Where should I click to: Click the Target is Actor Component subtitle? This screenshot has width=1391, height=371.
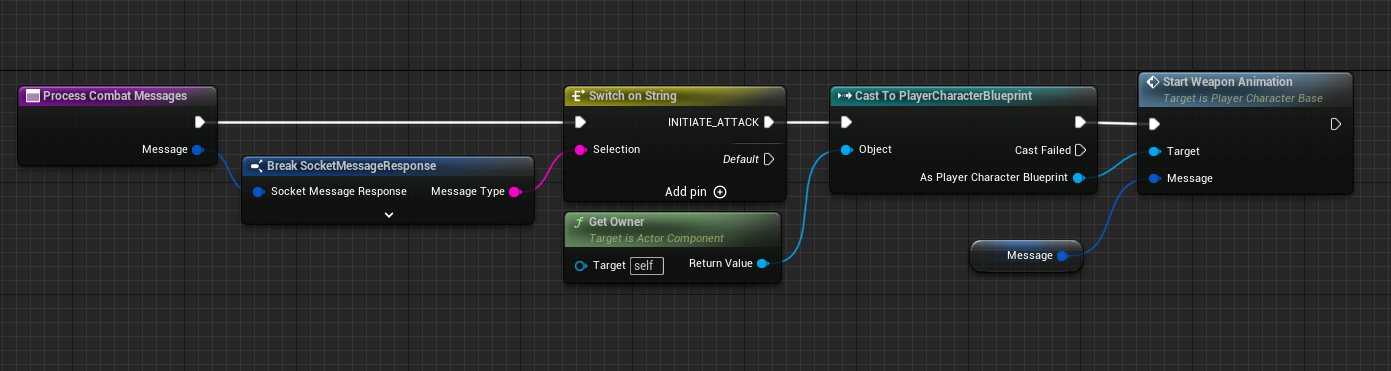pos(656,238)
